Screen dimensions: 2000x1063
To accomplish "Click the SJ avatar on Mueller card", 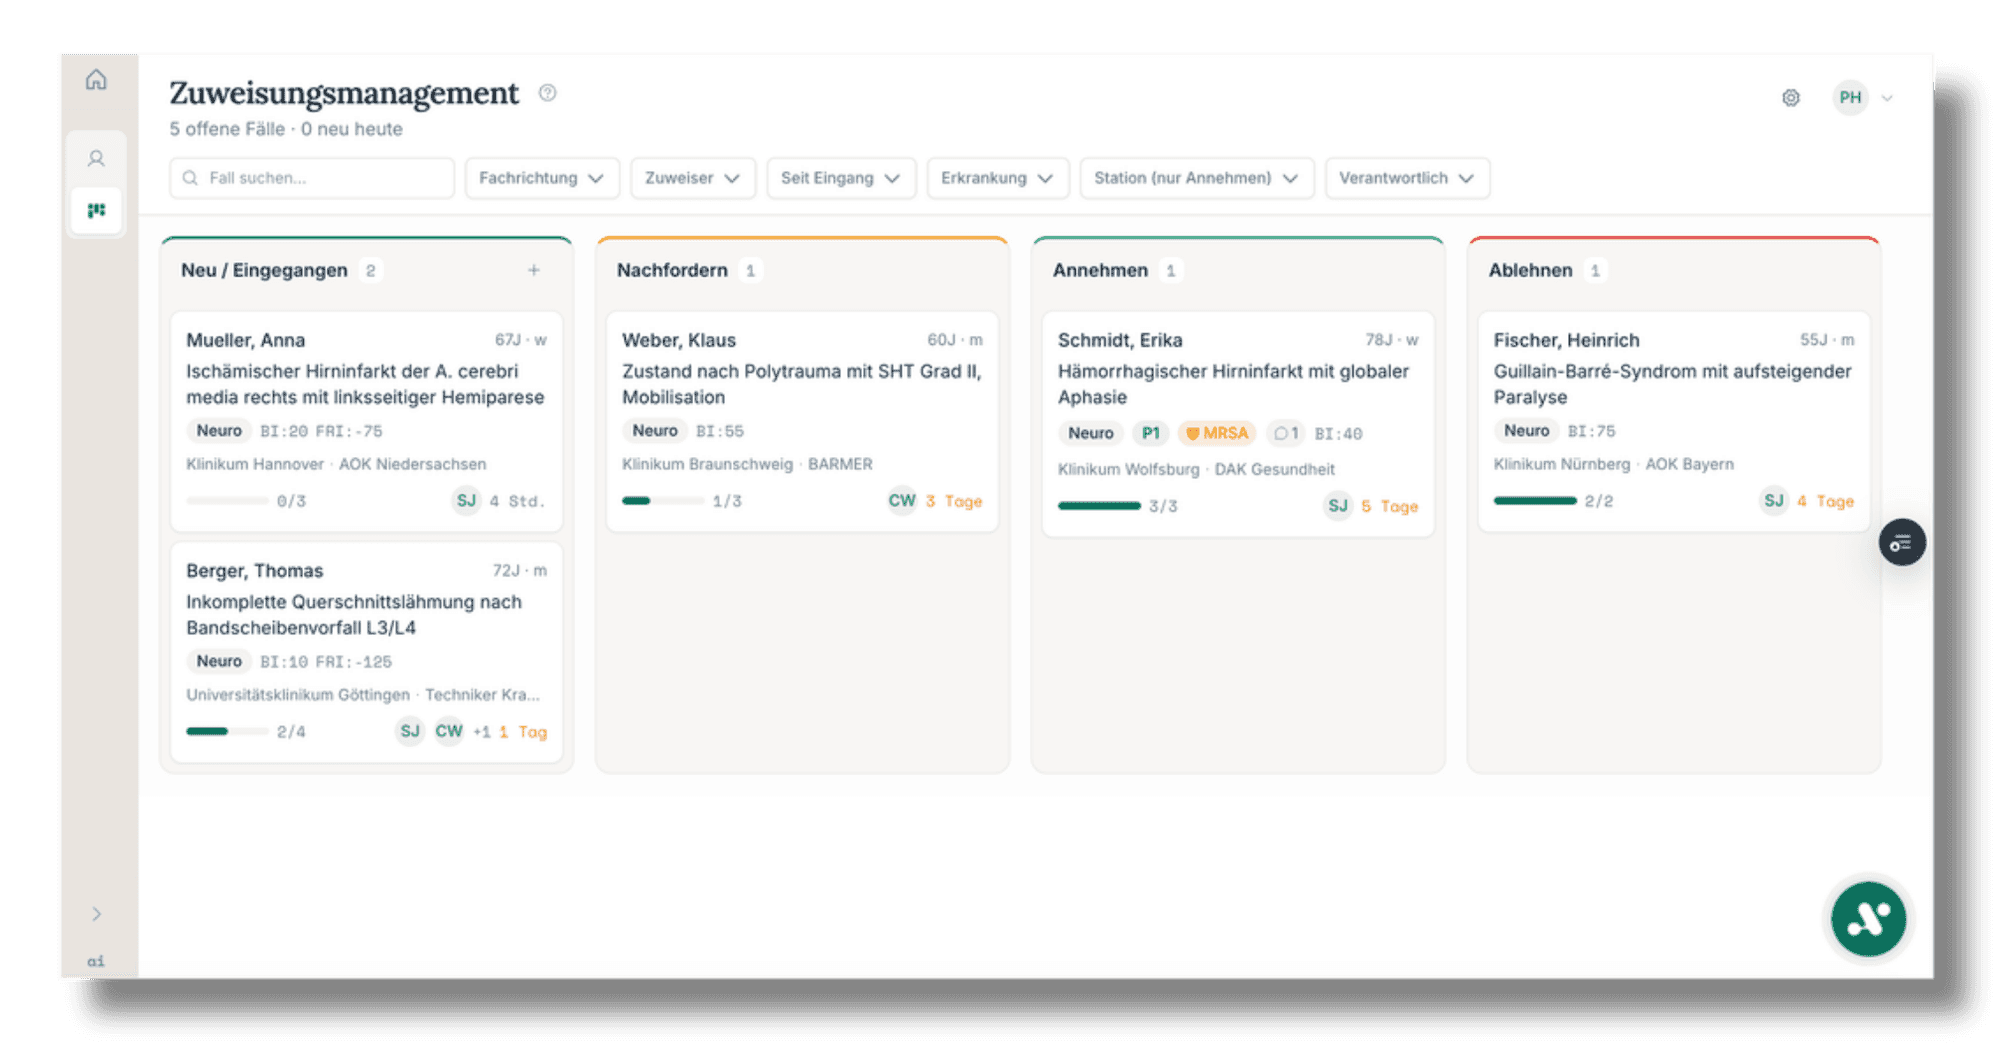I will click(x=466, y=501).
